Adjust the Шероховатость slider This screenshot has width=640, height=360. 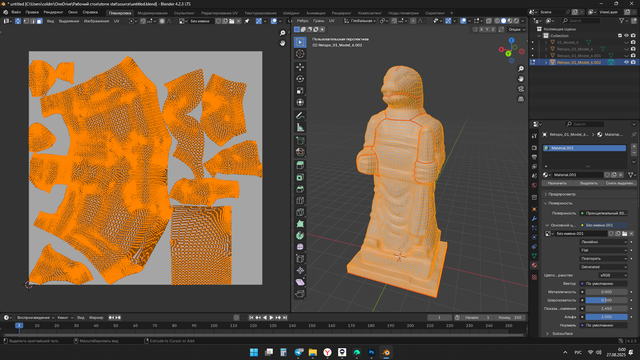tap(607, 300)
